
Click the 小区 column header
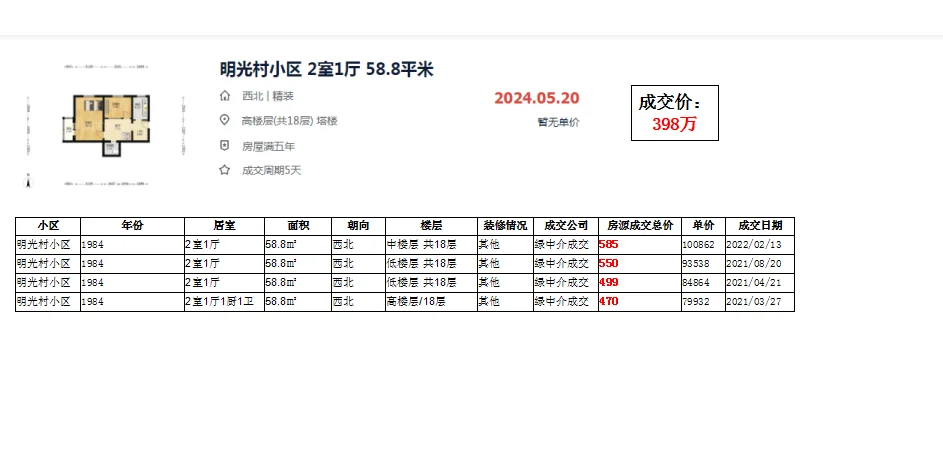click(x=48, y=226)
